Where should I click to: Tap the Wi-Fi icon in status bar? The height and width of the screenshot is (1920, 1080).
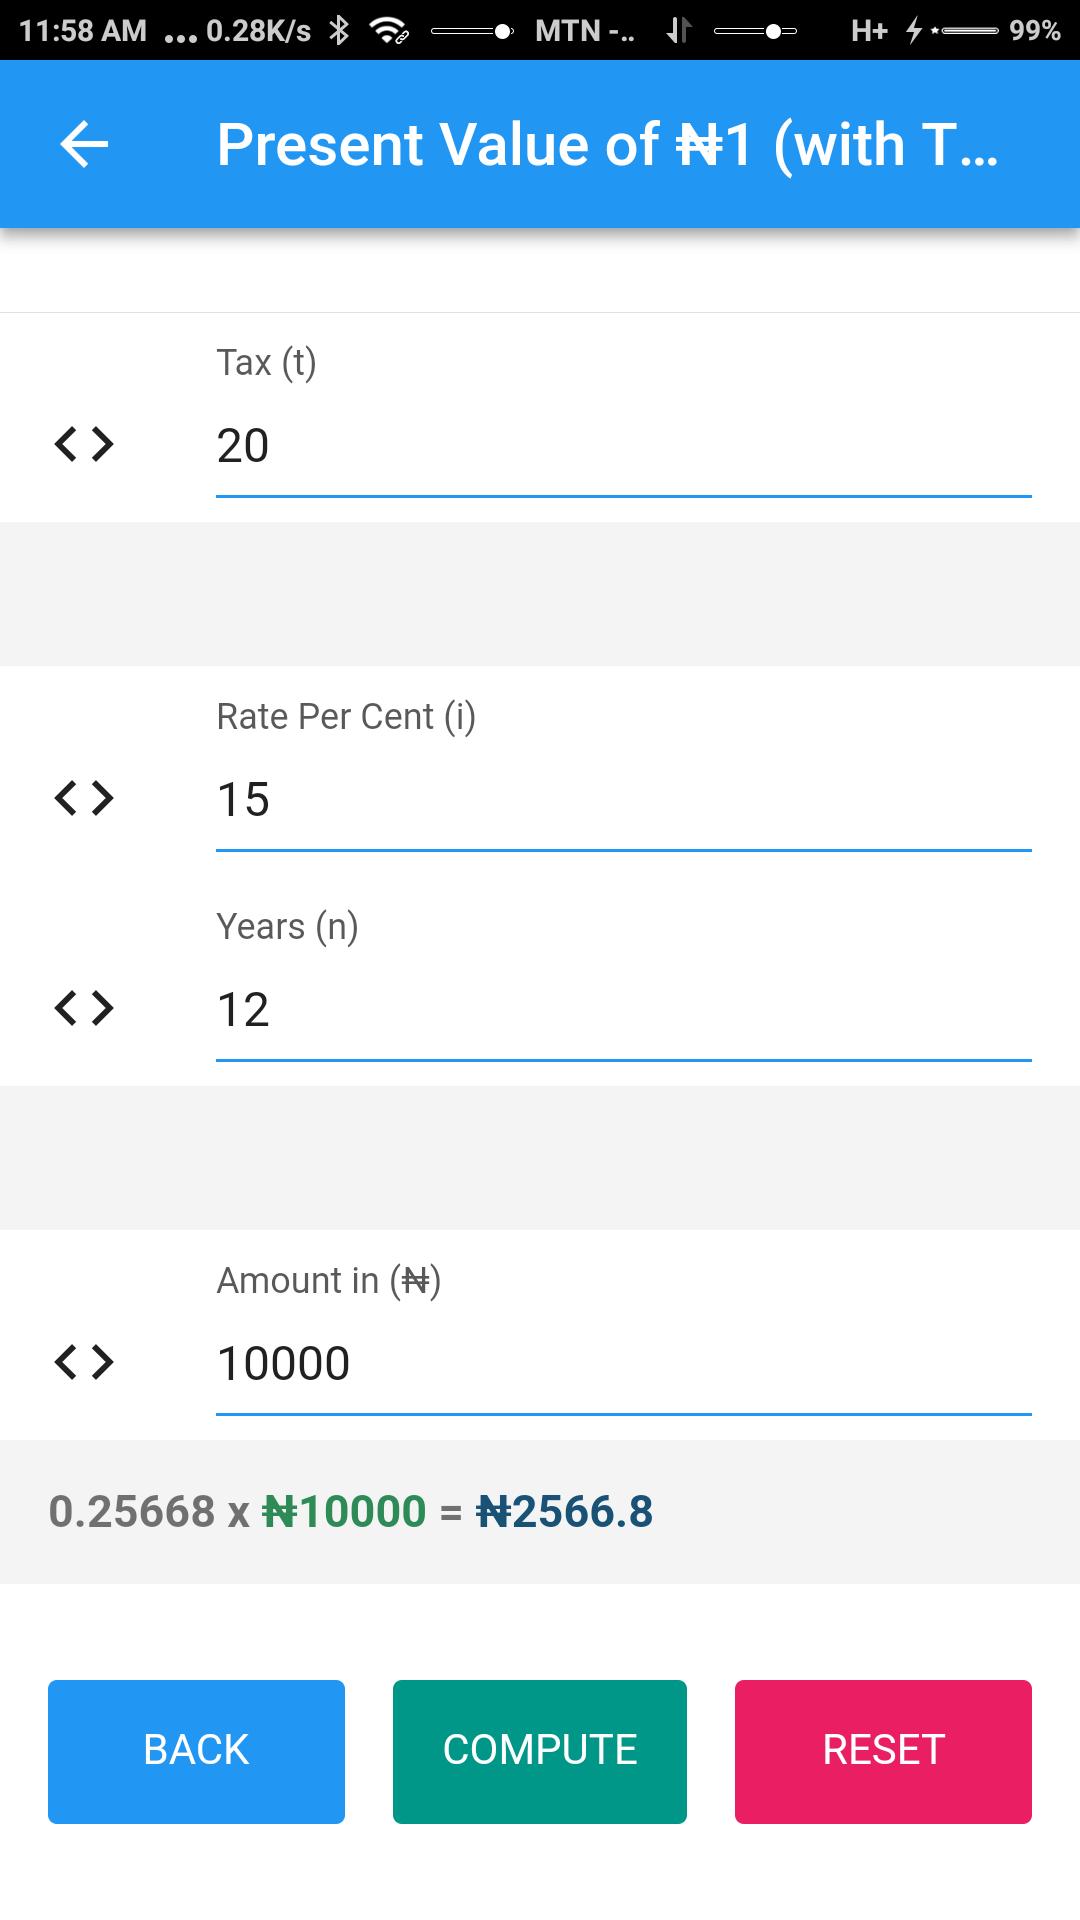click(x=389, y=30)
